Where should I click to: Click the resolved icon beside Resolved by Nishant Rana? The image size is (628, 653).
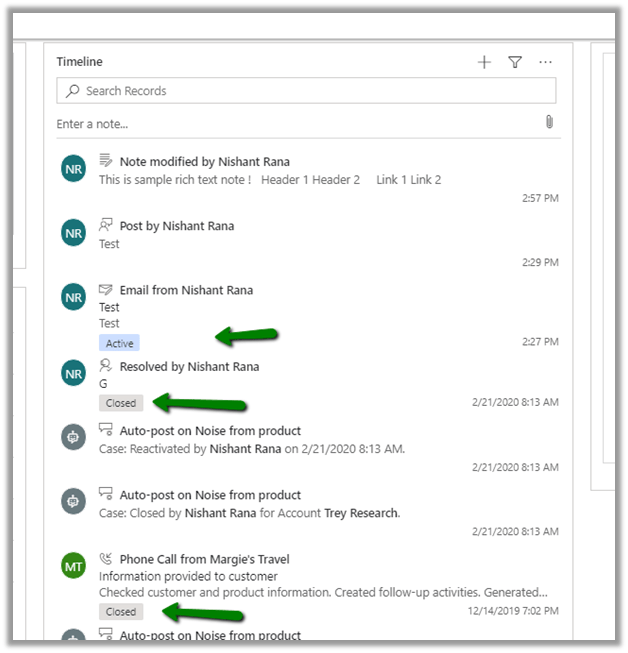click(x=106, y=366)
